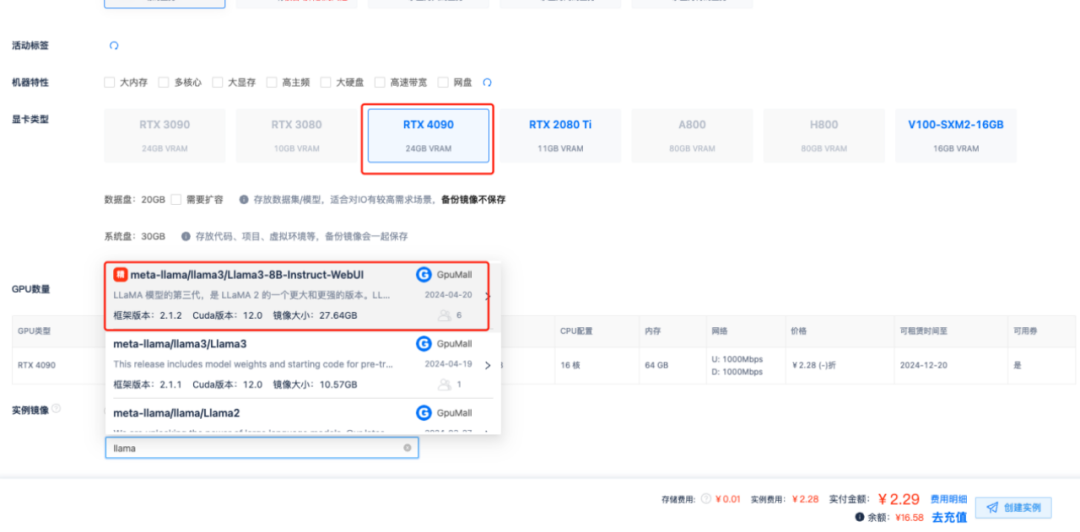Viewport: 1080px width, 532px height.
Task: Click the 64 GB memory cell
Action: coord(656,365)
